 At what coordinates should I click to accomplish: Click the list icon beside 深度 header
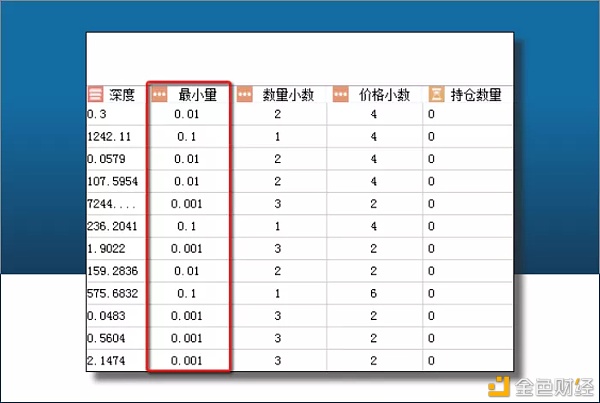pos(95,94)
